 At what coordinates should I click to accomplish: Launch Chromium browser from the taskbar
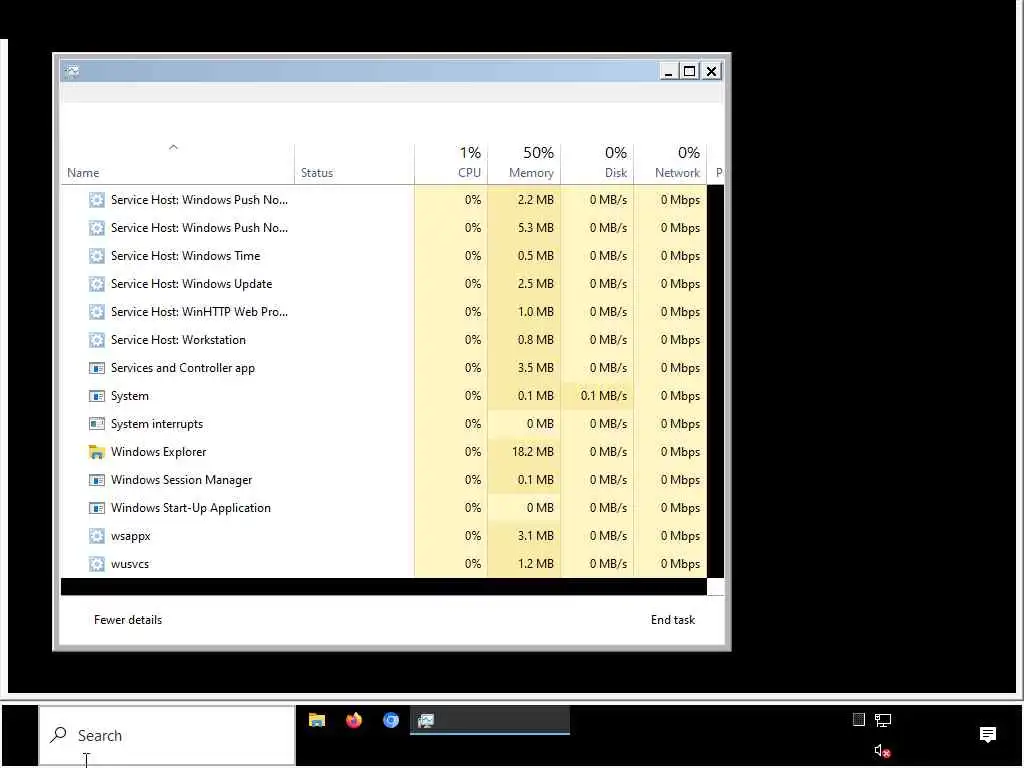tap(391, 720)
